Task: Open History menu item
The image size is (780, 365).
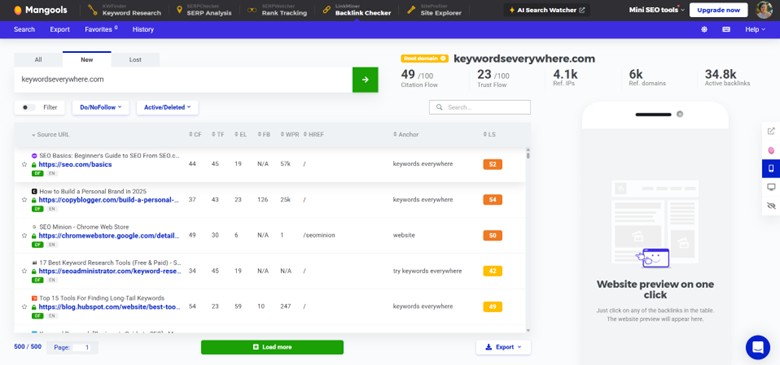Action: [143, 29]
